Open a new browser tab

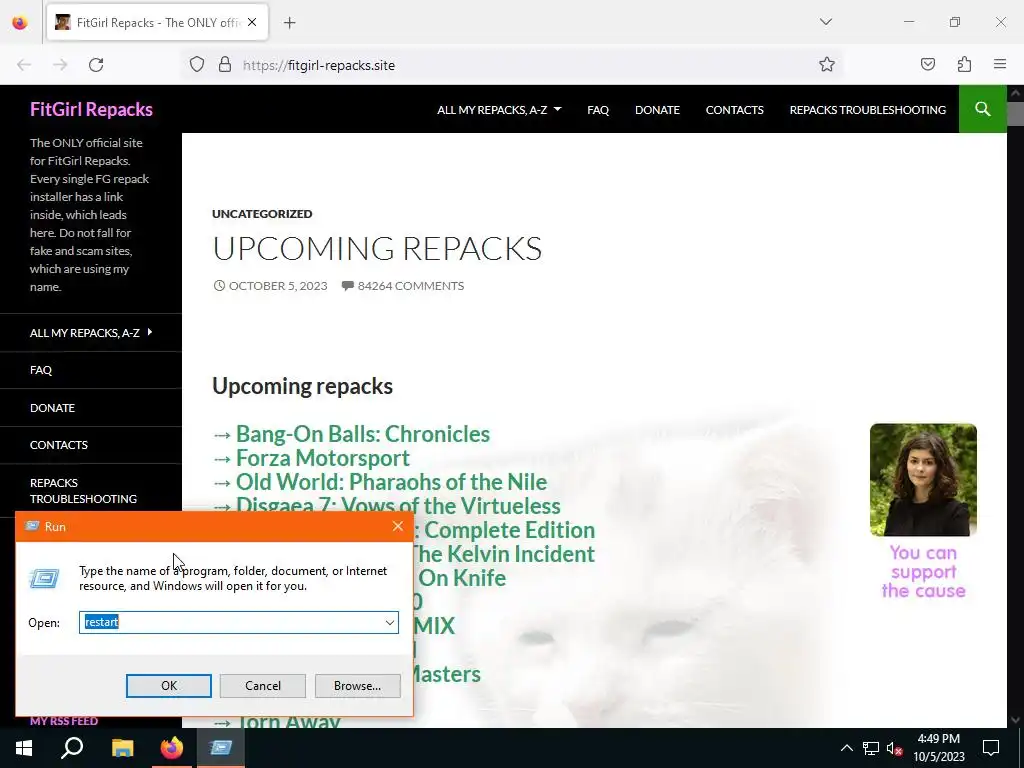[290, 23]
